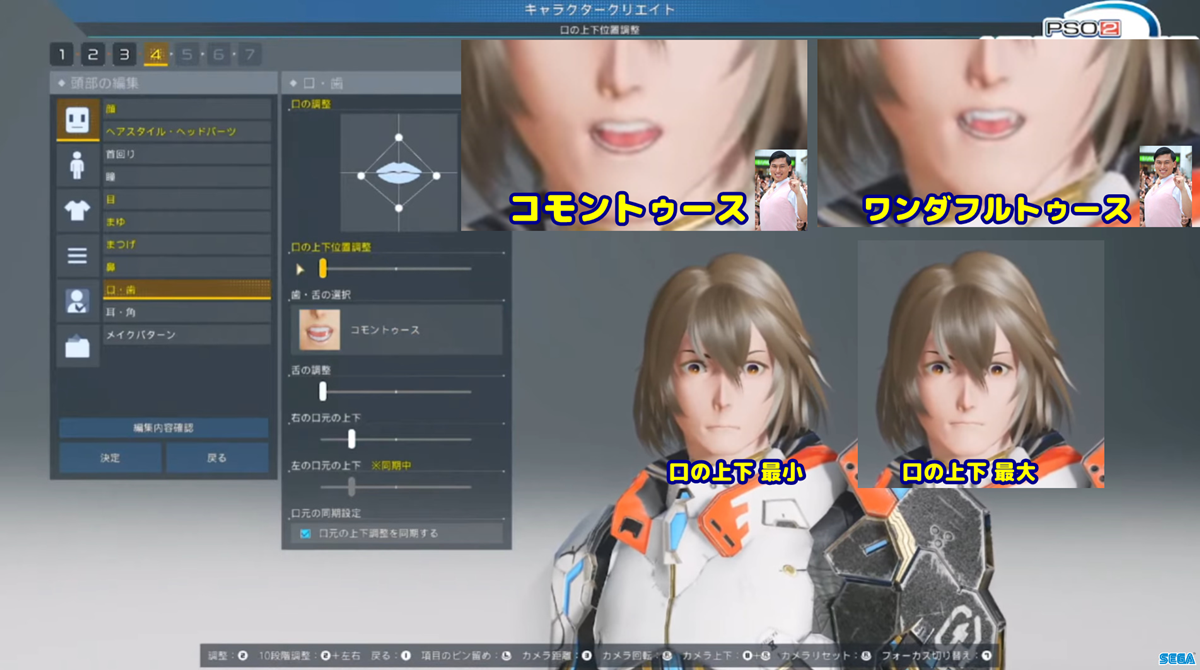Open the folder save/load icon

coord(77,345)
